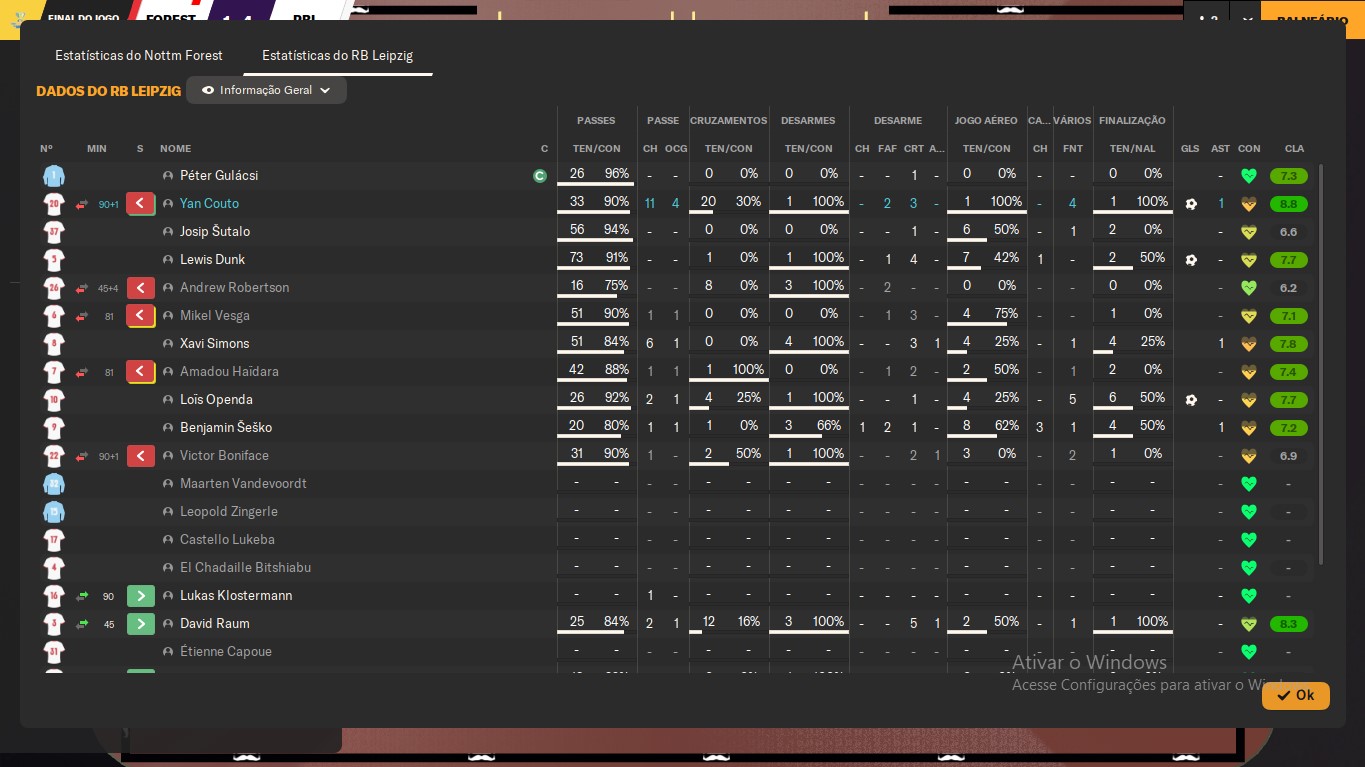
Task: Switch to Estatísticas do Nottm Forest tab
Action: [x=139, y=55]
